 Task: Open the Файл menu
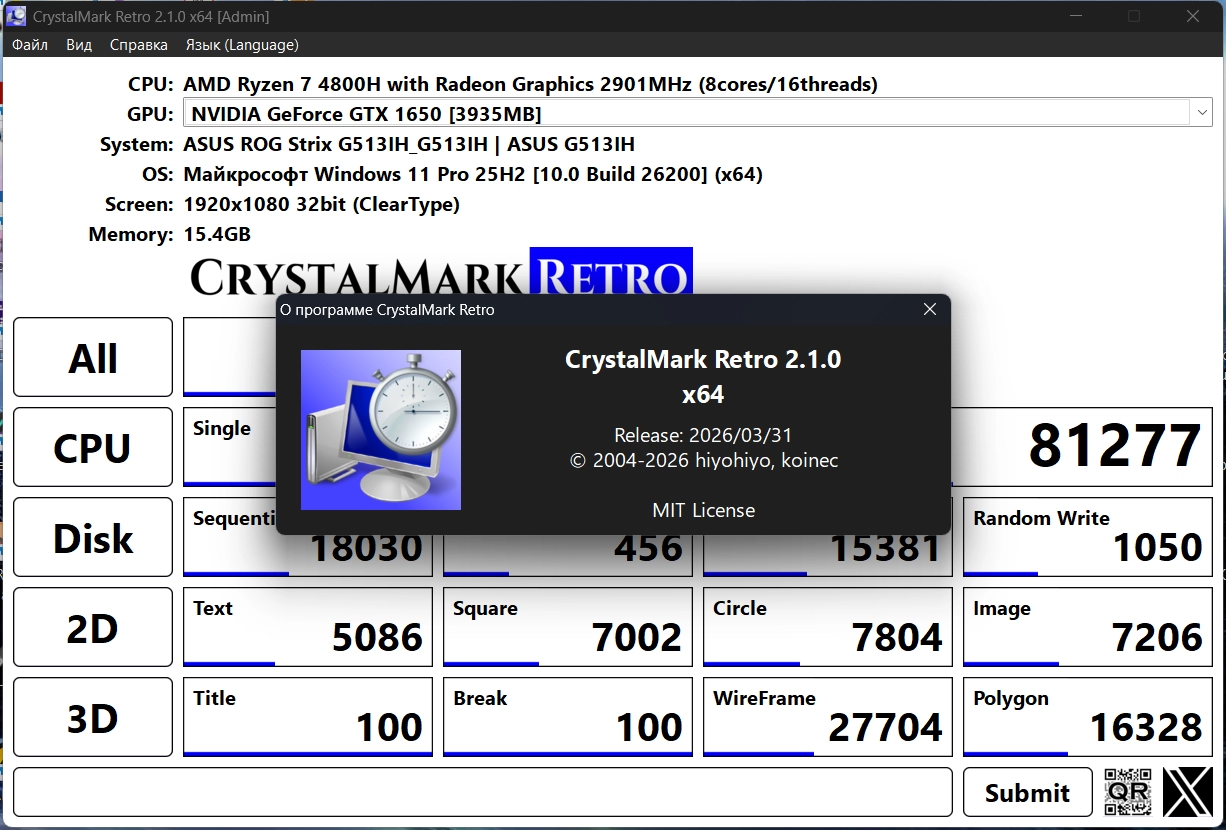point(30,45)
